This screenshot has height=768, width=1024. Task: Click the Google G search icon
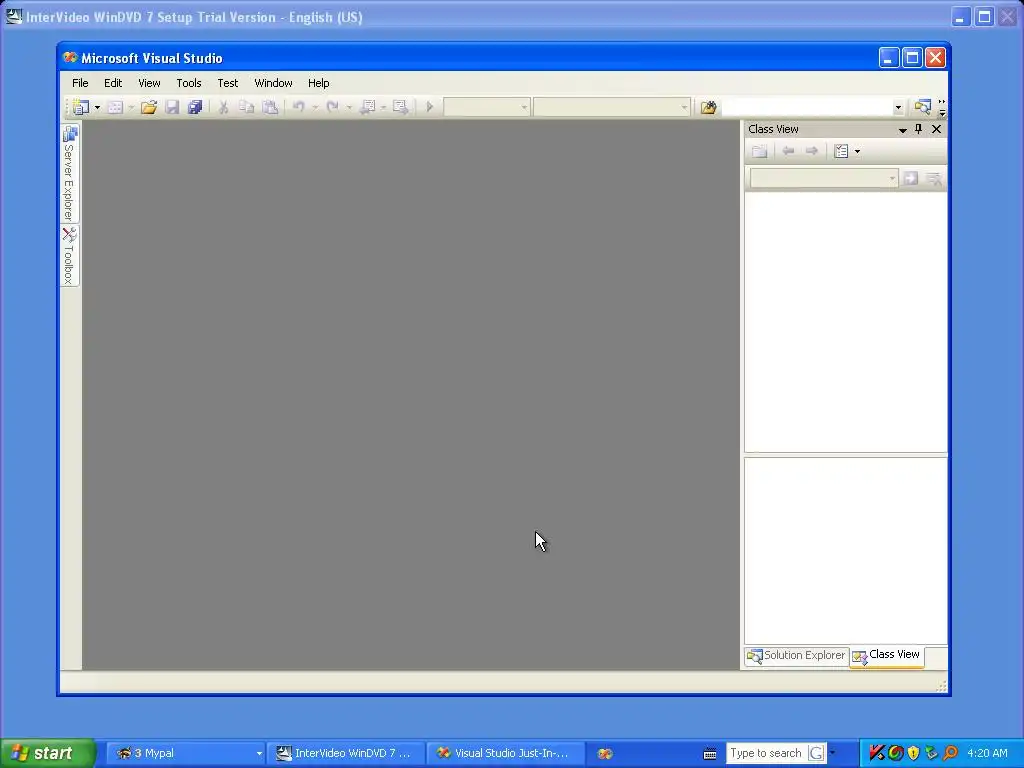click(816, 753)
